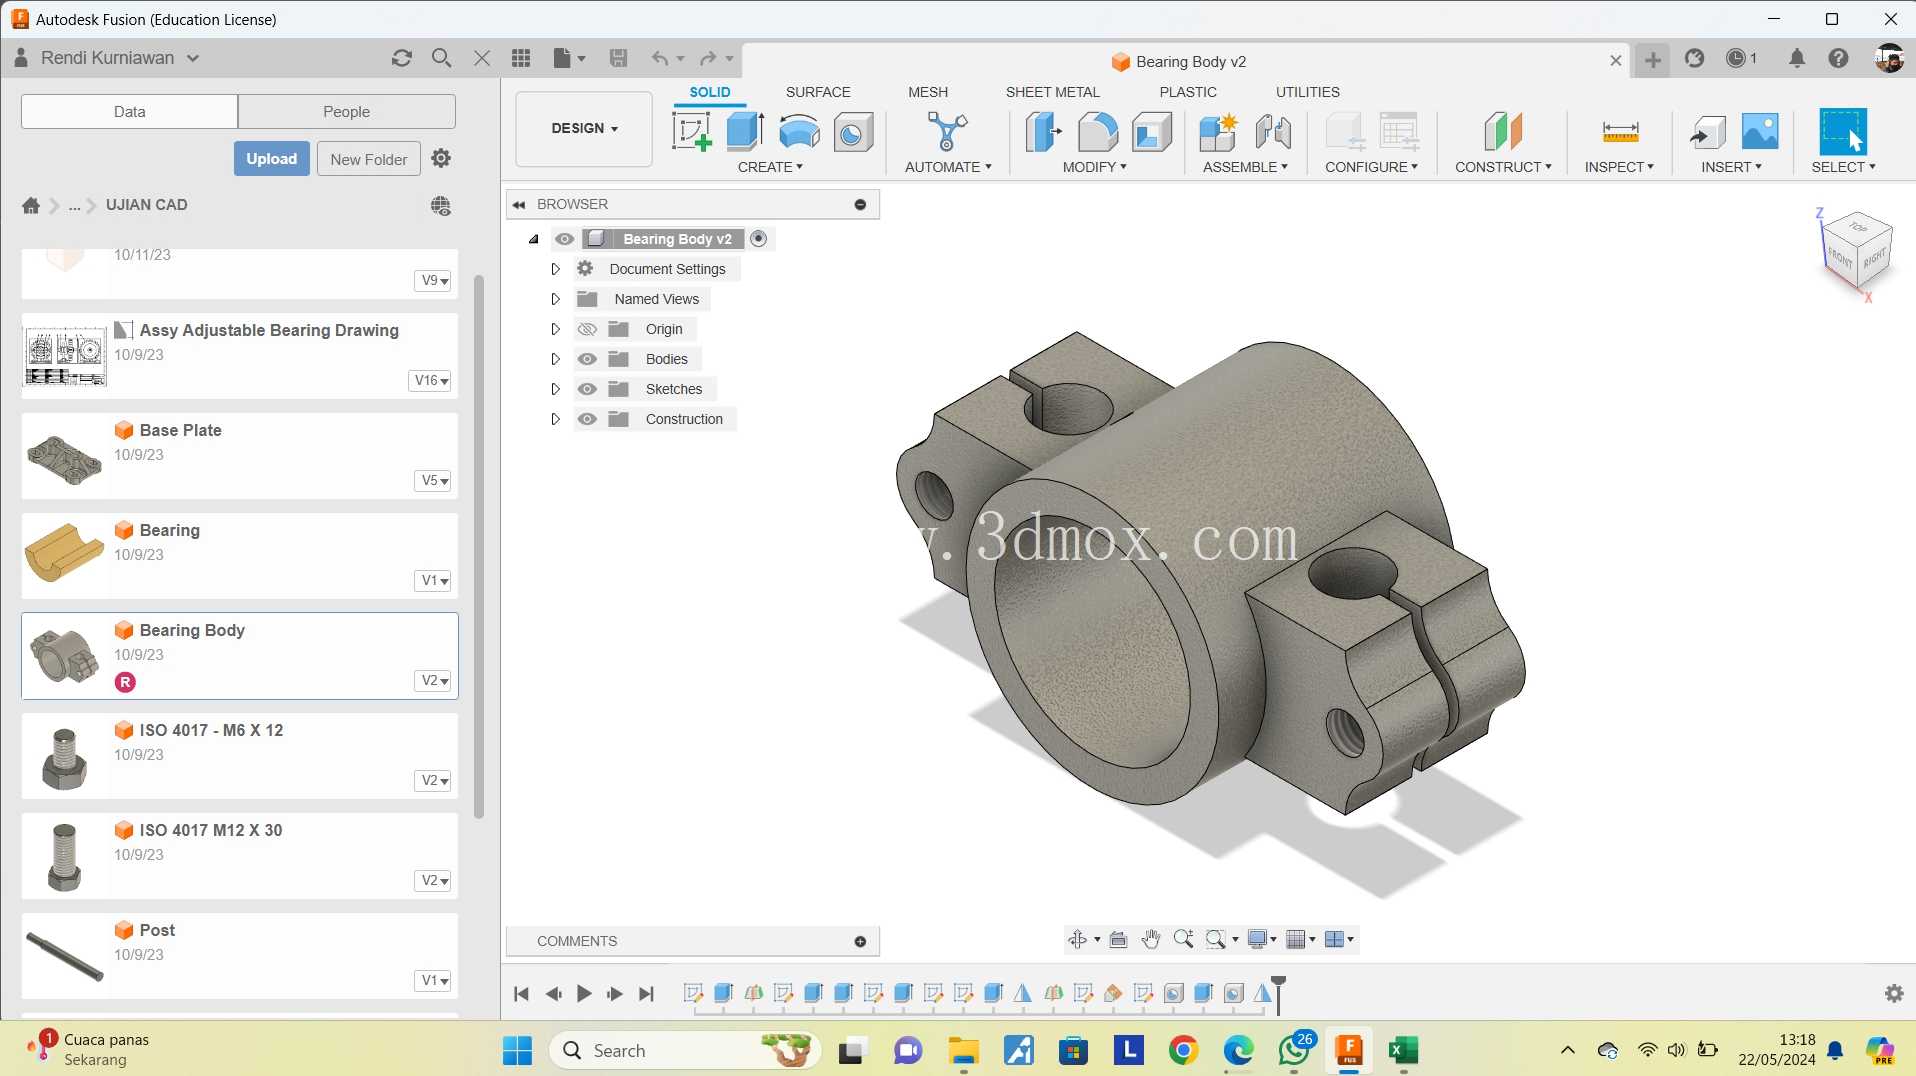Save the document
The width and height of the screenshot is (1916, 1076).
[x=619, y=58]
